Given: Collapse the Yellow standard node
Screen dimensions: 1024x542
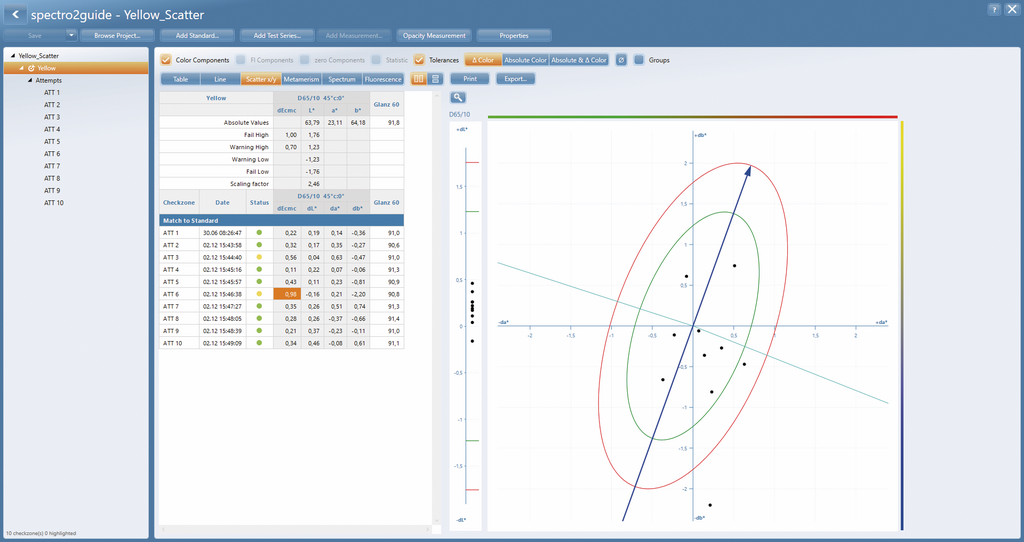Looking at the screenshot, I should [22, 68].
